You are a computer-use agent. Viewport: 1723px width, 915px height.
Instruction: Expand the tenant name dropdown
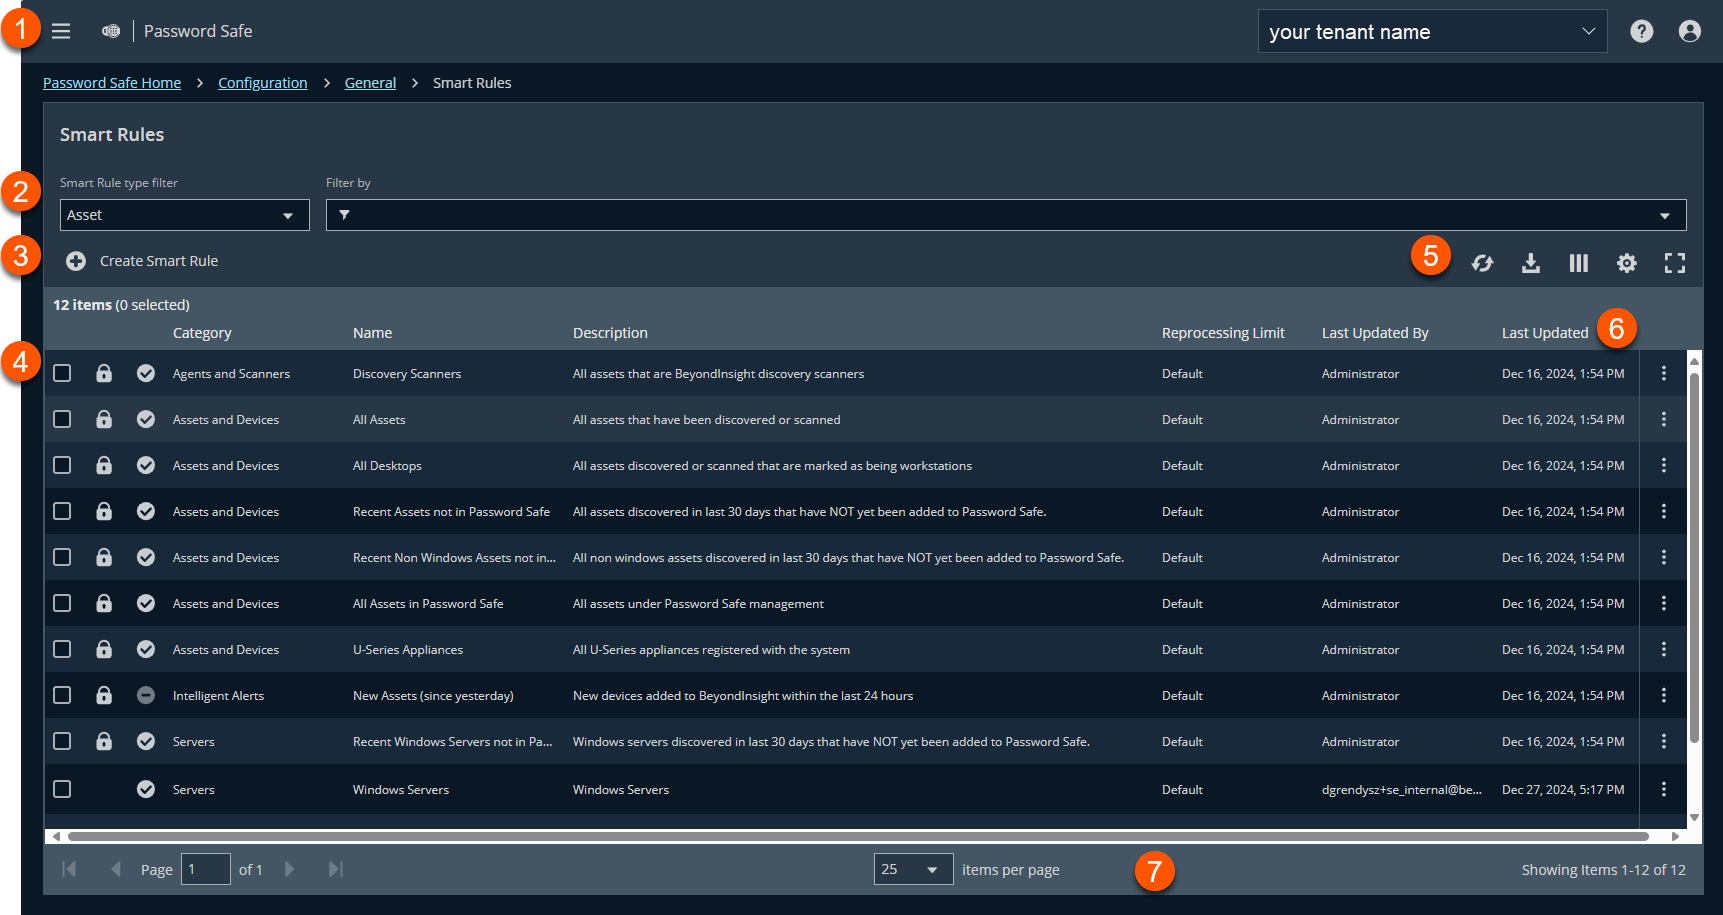(1432, 31)
